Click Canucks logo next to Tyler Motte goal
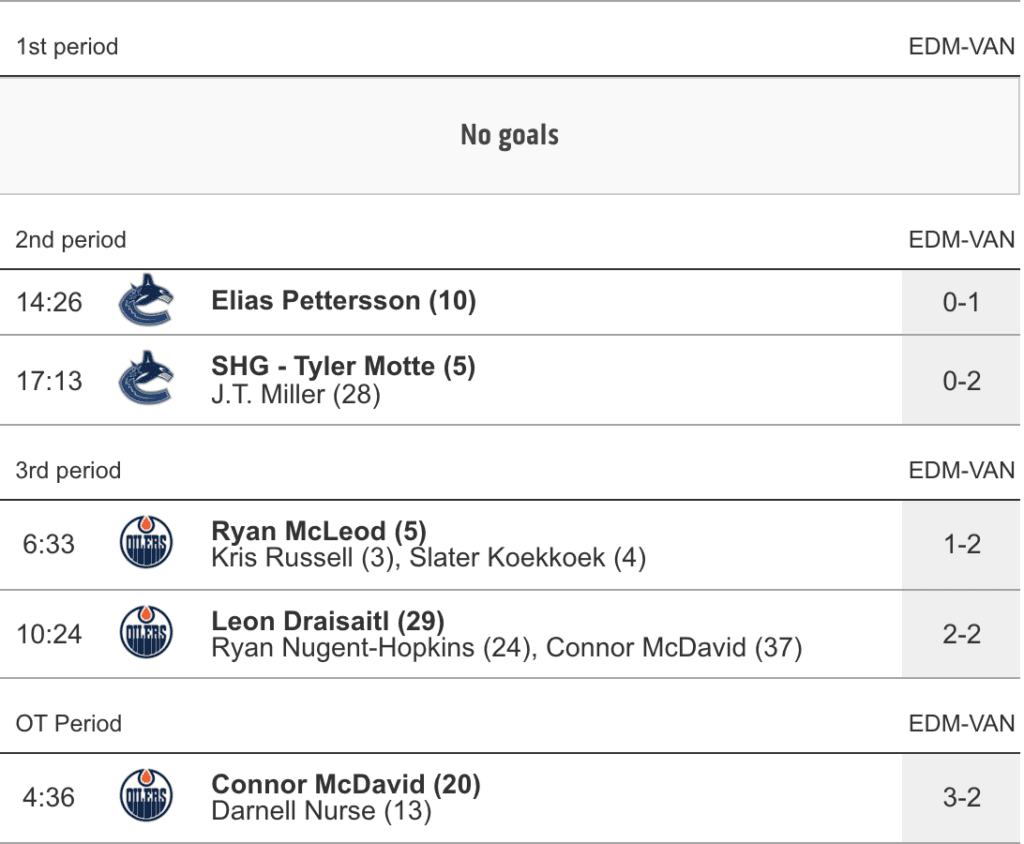 [146, 379]
